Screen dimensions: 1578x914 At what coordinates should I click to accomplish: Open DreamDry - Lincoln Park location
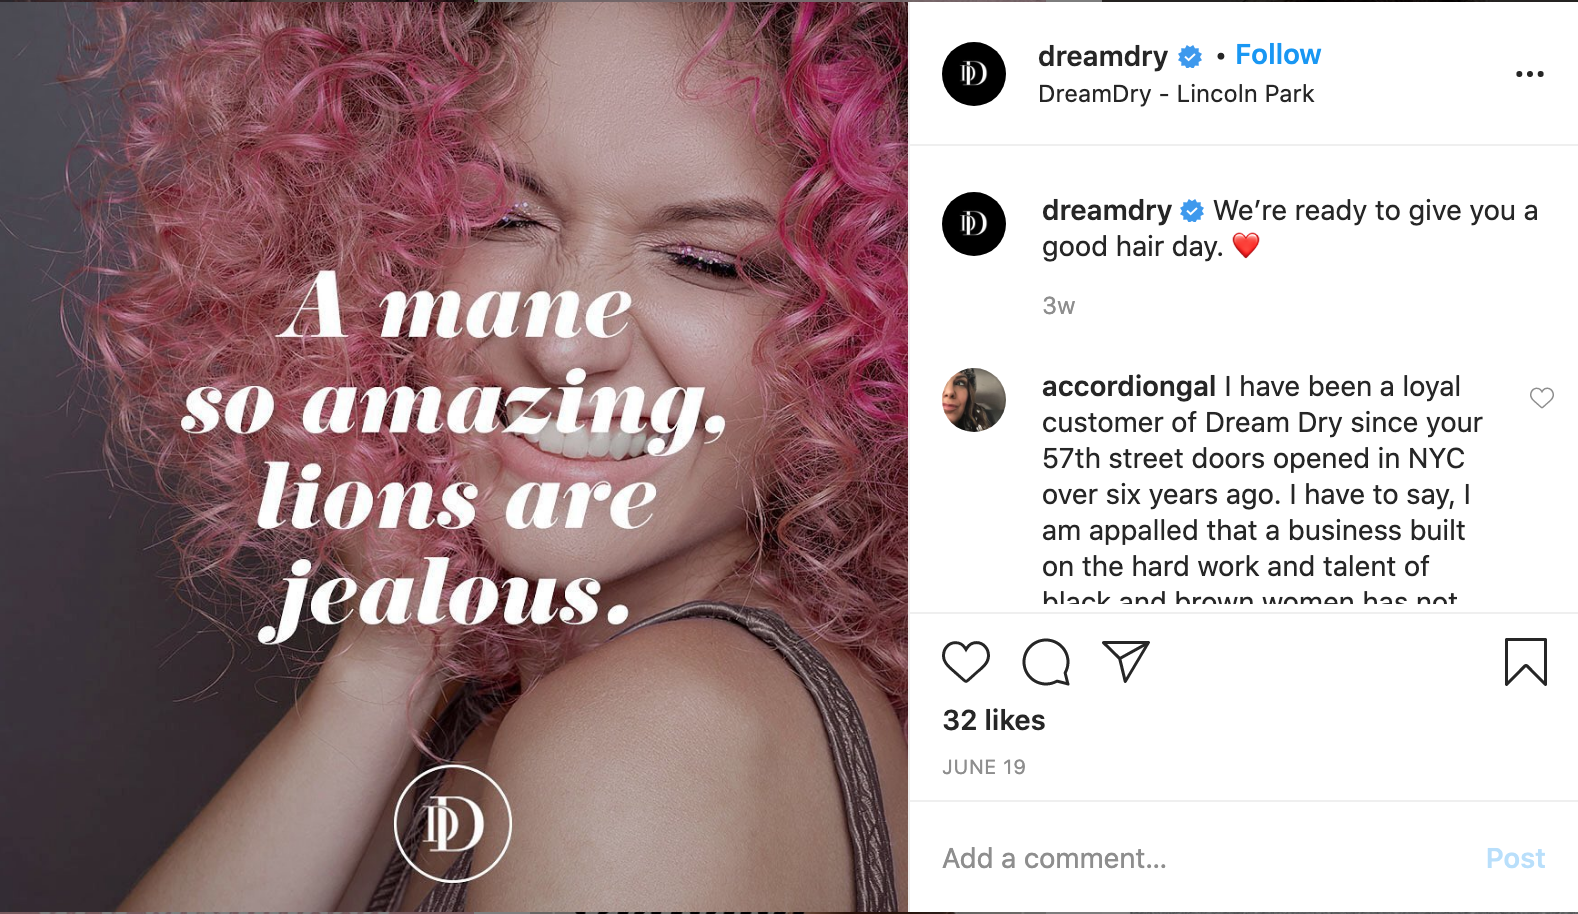tap(1176, 94)
